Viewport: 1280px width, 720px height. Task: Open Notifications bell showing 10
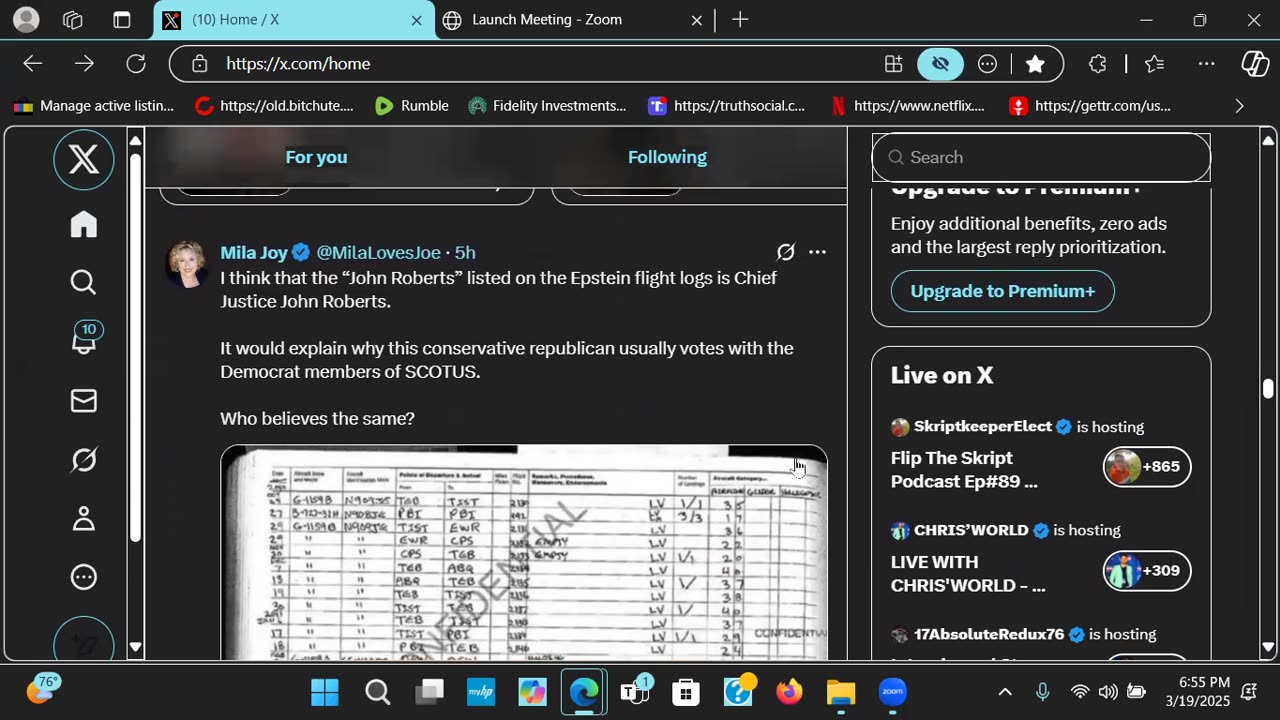85,339
